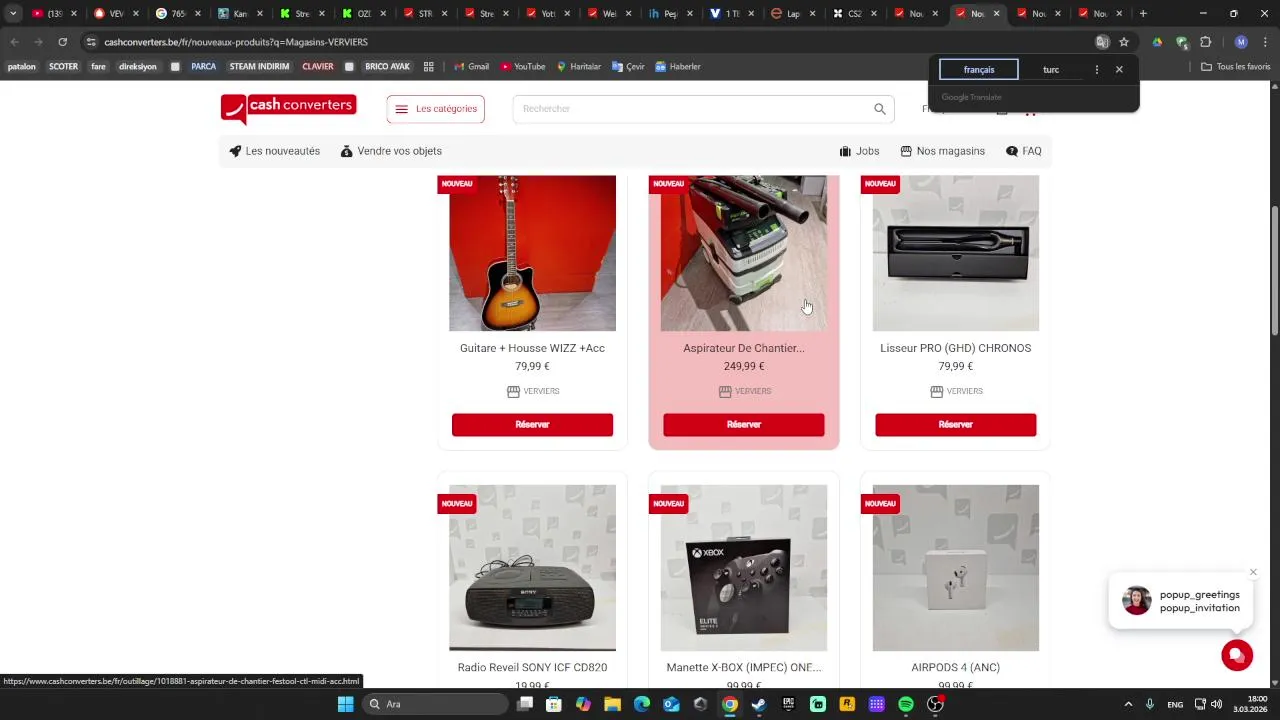Open the red chat bubble button
This screenshot has height=720, width=1280.
(x=1237, y=655)
